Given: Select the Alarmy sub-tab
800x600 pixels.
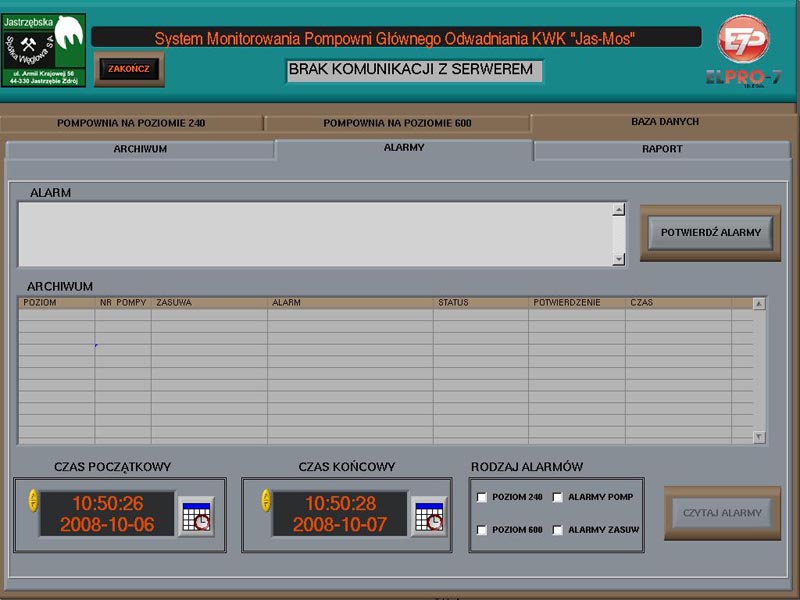Looking at the screenshot, I should tap(404, 148).
